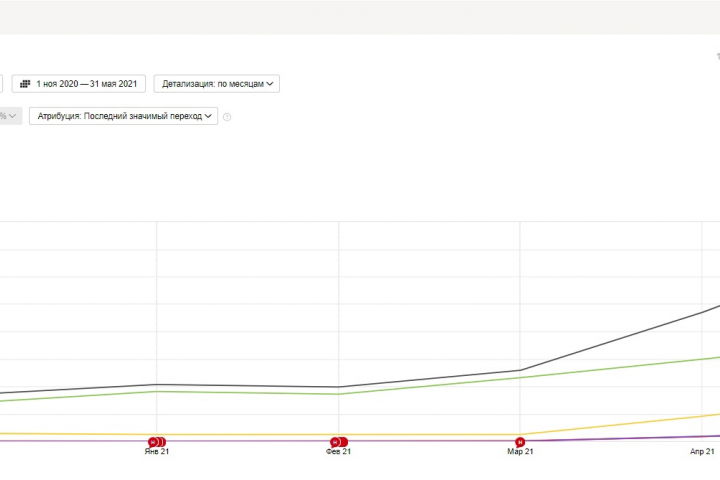720x480 pixels.
Task: Click the Мар 21 axis label
Action: [520, 452]
